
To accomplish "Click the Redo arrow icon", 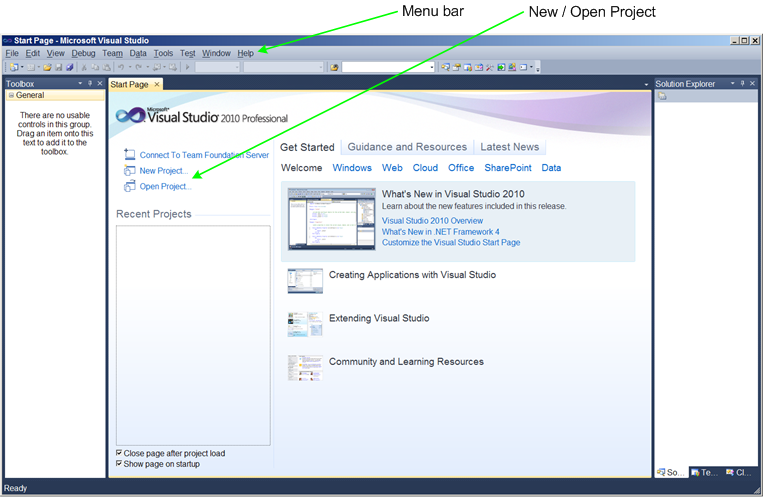I will [x=139, y=67].
